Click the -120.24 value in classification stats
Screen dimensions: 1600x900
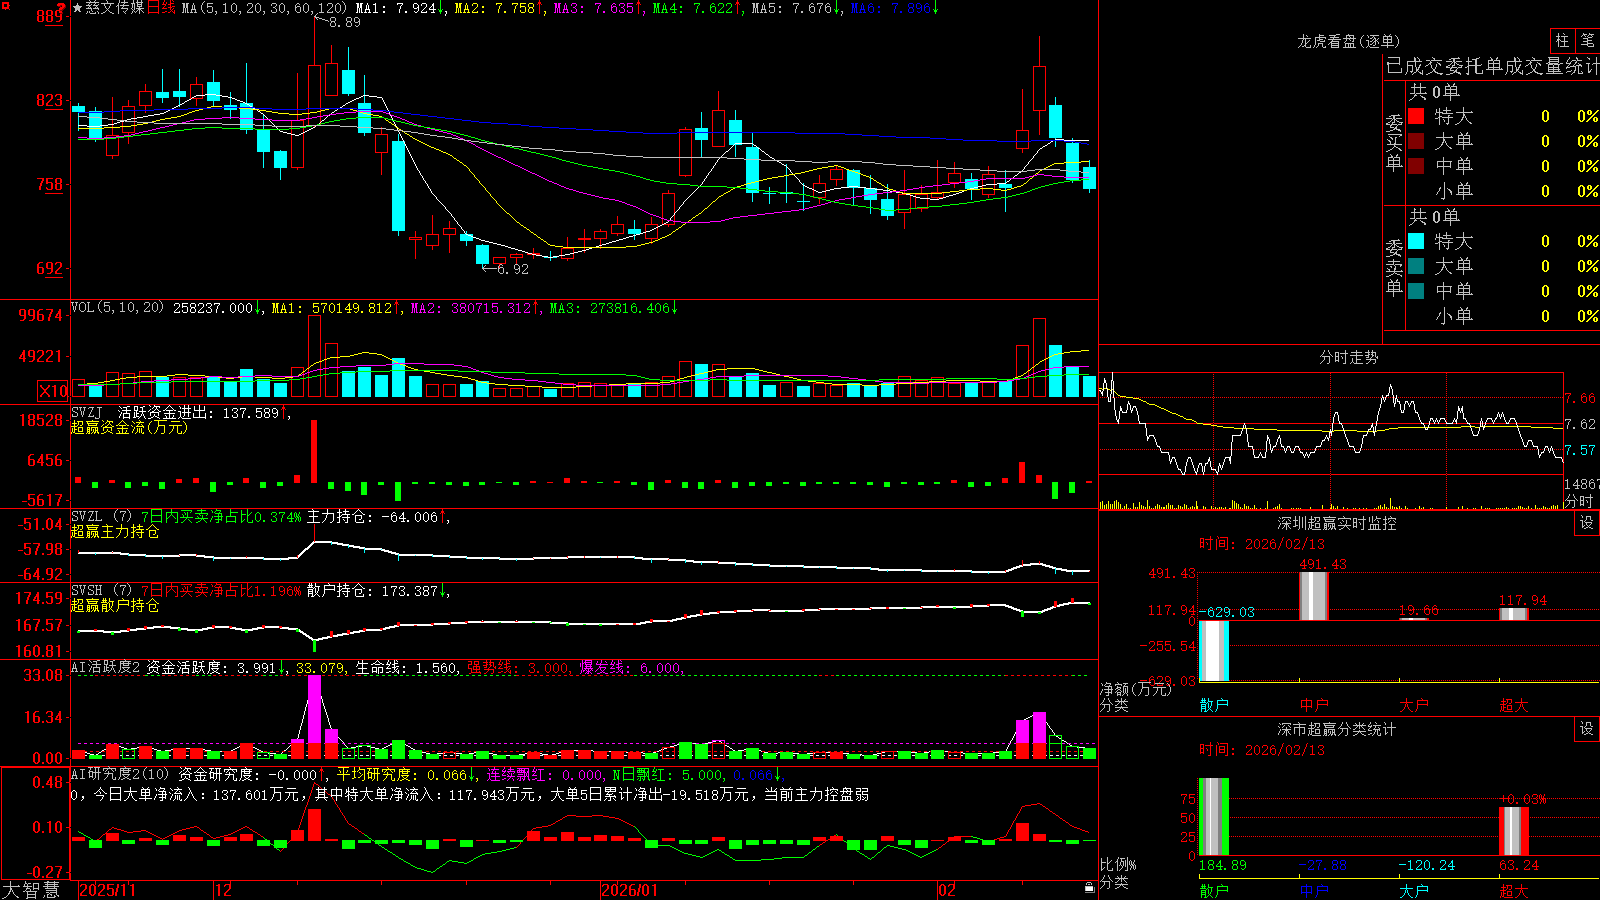coord(1426,865)
